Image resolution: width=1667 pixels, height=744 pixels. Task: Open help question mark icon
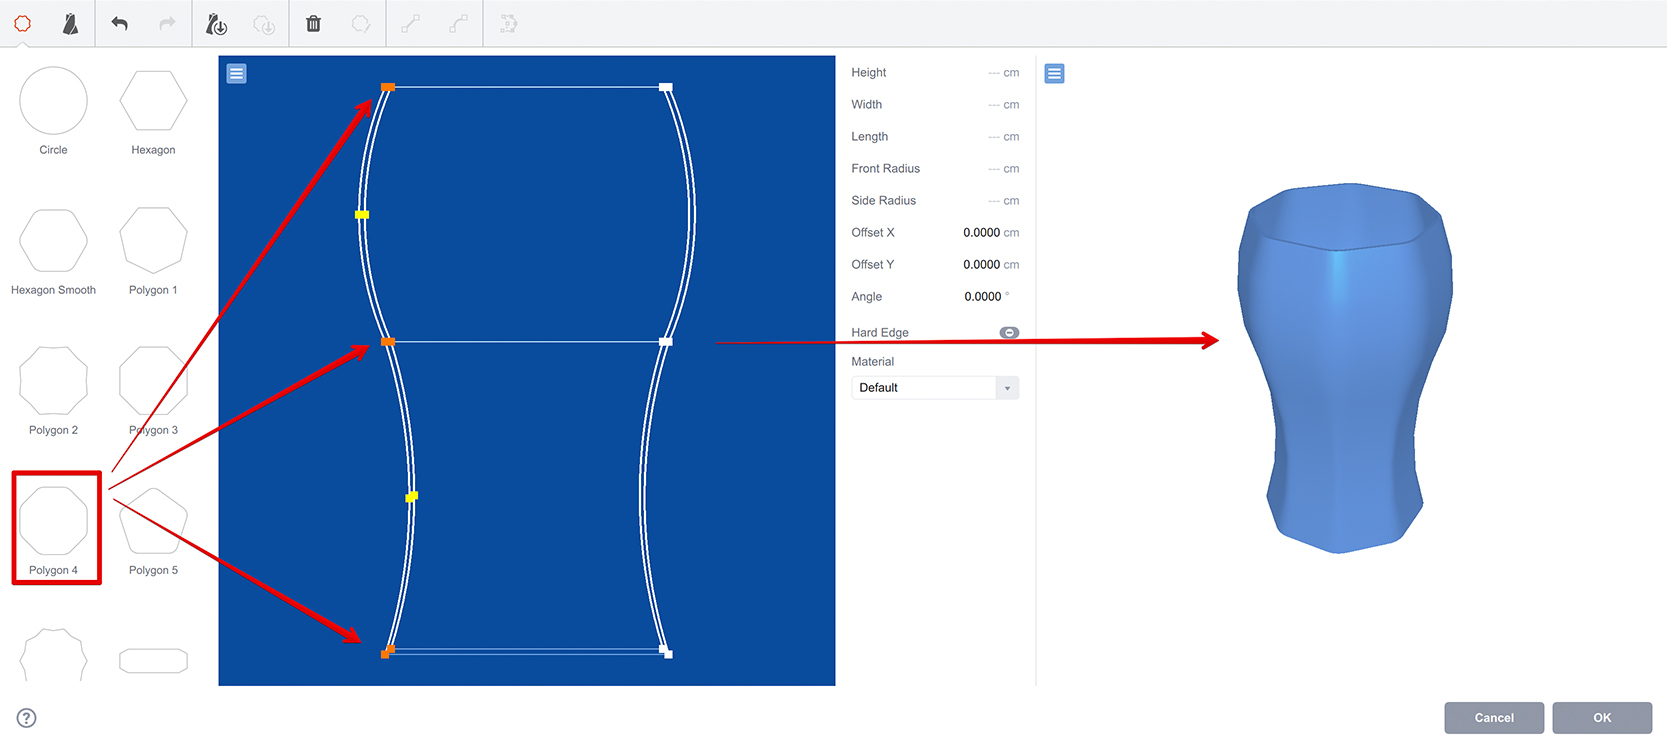(x=27, y=718)
